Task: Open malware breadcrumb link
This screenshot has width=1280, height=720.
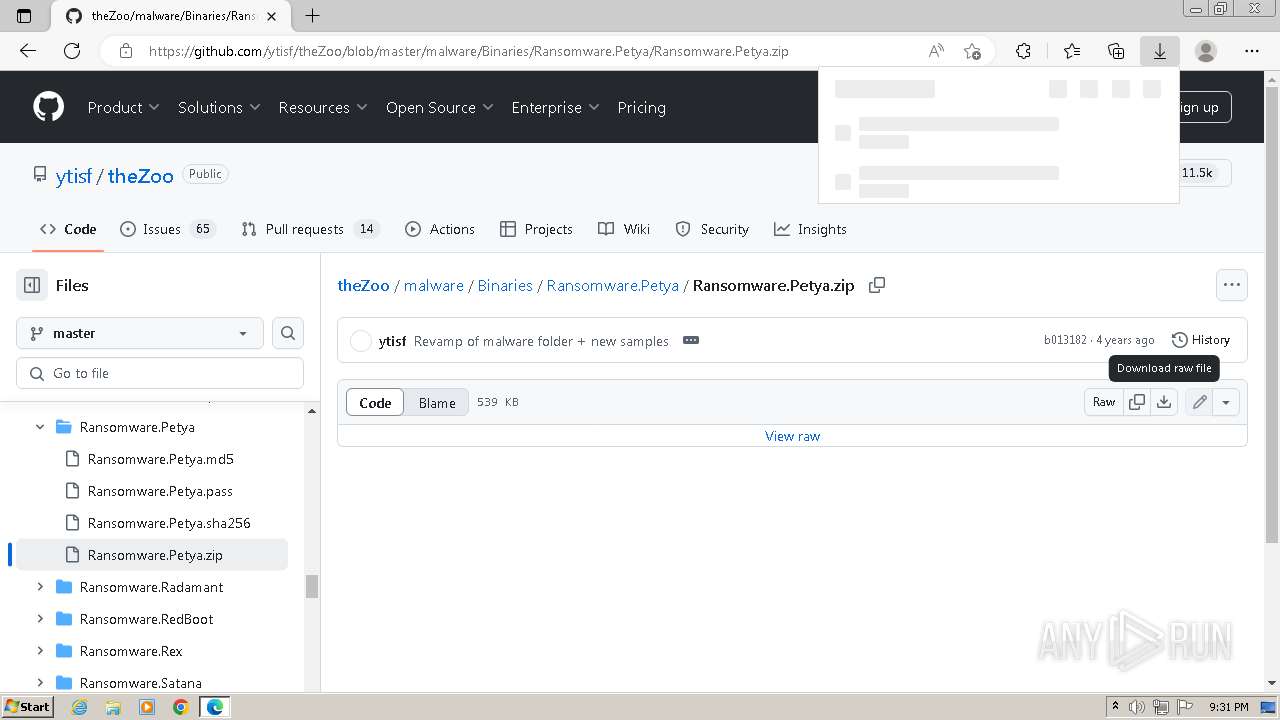Action: coord(434,285)
